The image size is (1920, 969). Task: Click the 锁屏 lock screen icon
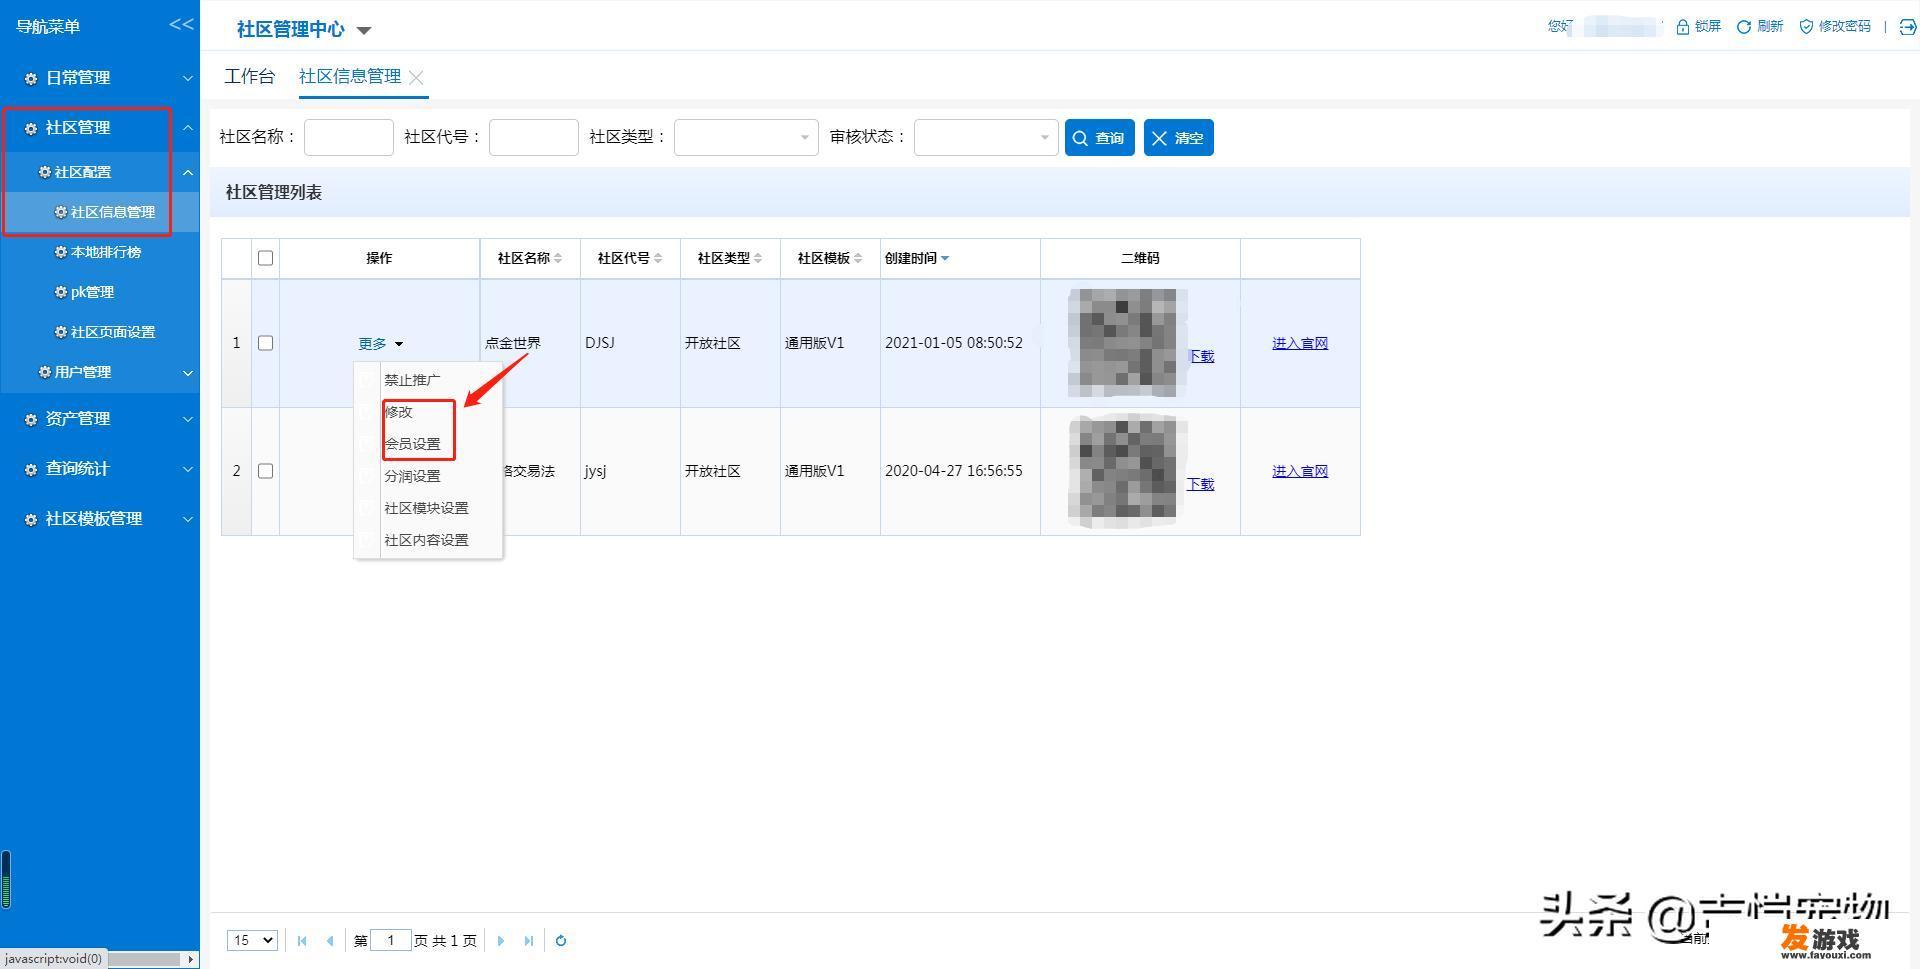click(1683, 27)
